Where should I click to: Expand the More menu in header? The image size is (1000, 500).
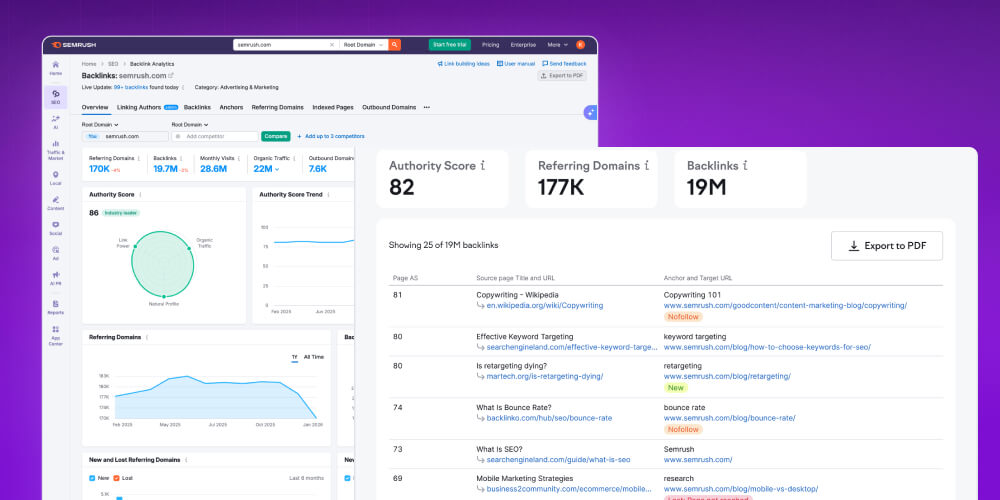556,45
